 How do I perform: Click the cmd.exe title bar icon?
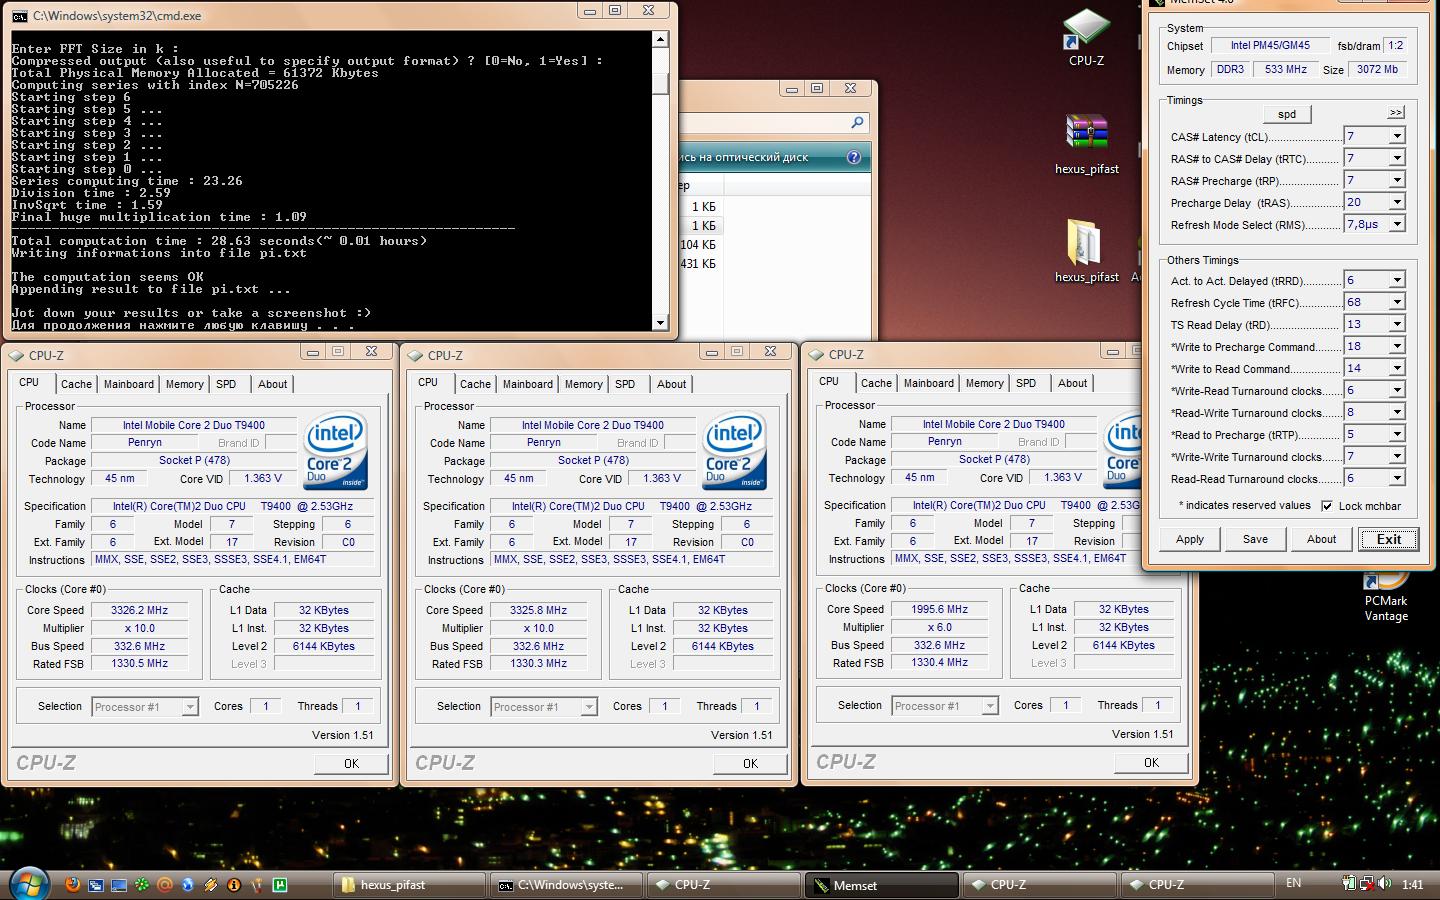20,15
